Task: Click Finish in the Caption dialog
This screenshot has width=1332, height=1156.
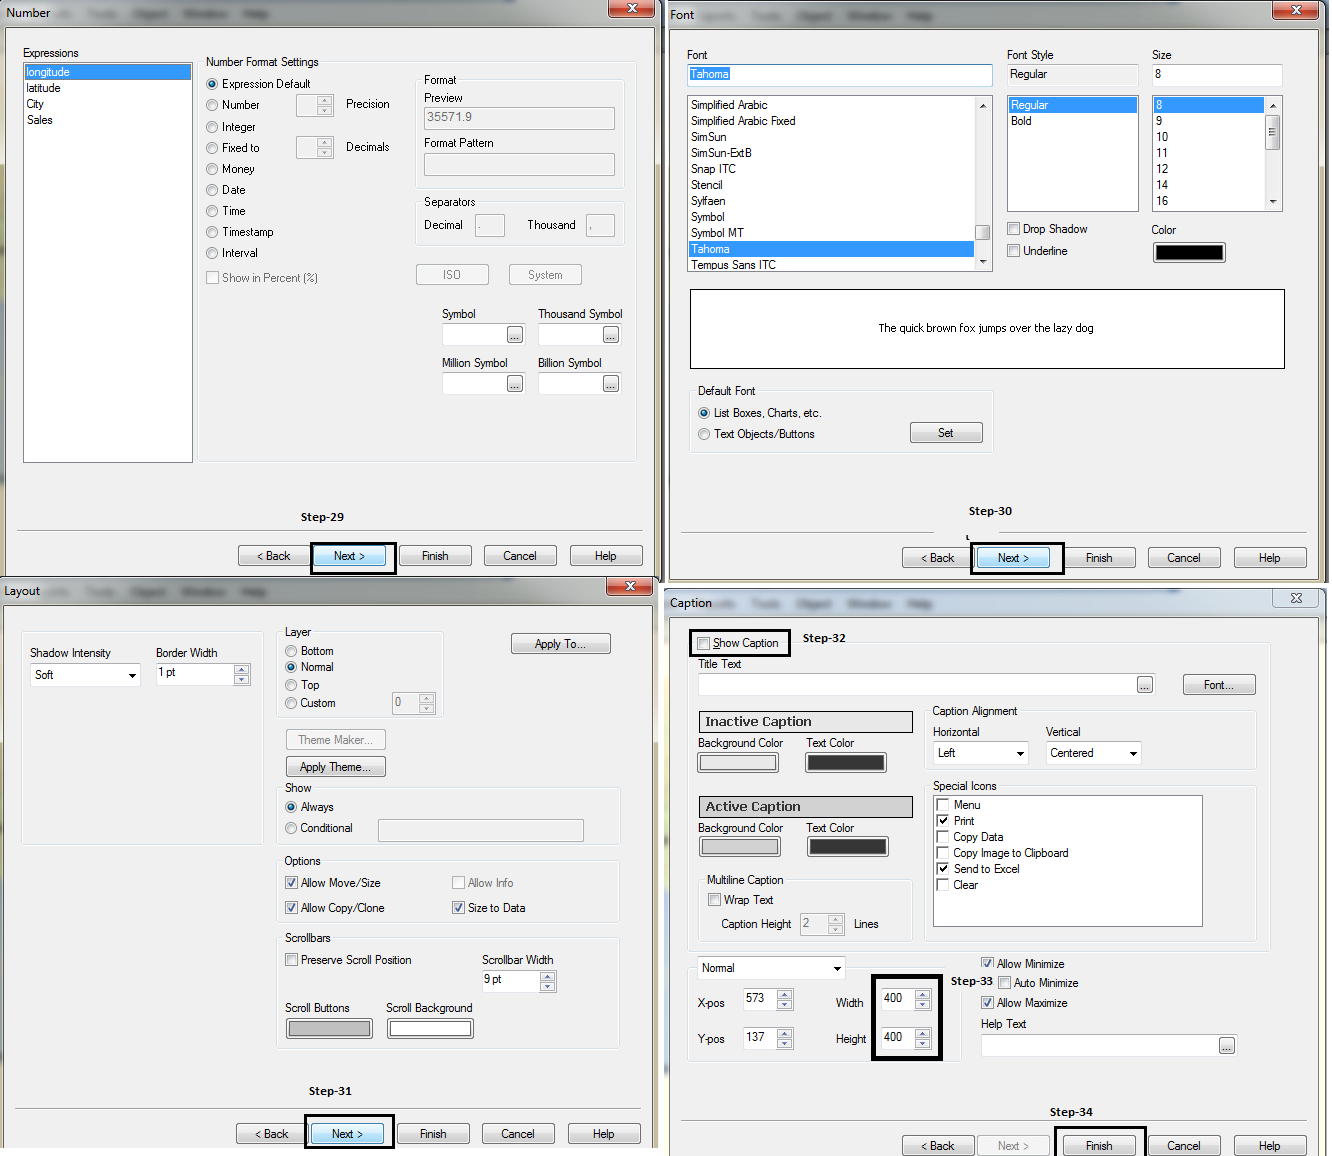Action: click(1099, 1146)
